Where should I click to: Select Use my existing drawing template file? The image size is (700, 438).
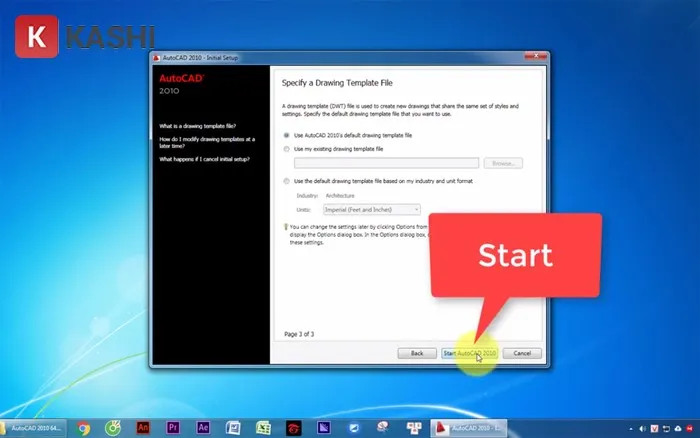point(287,149)
